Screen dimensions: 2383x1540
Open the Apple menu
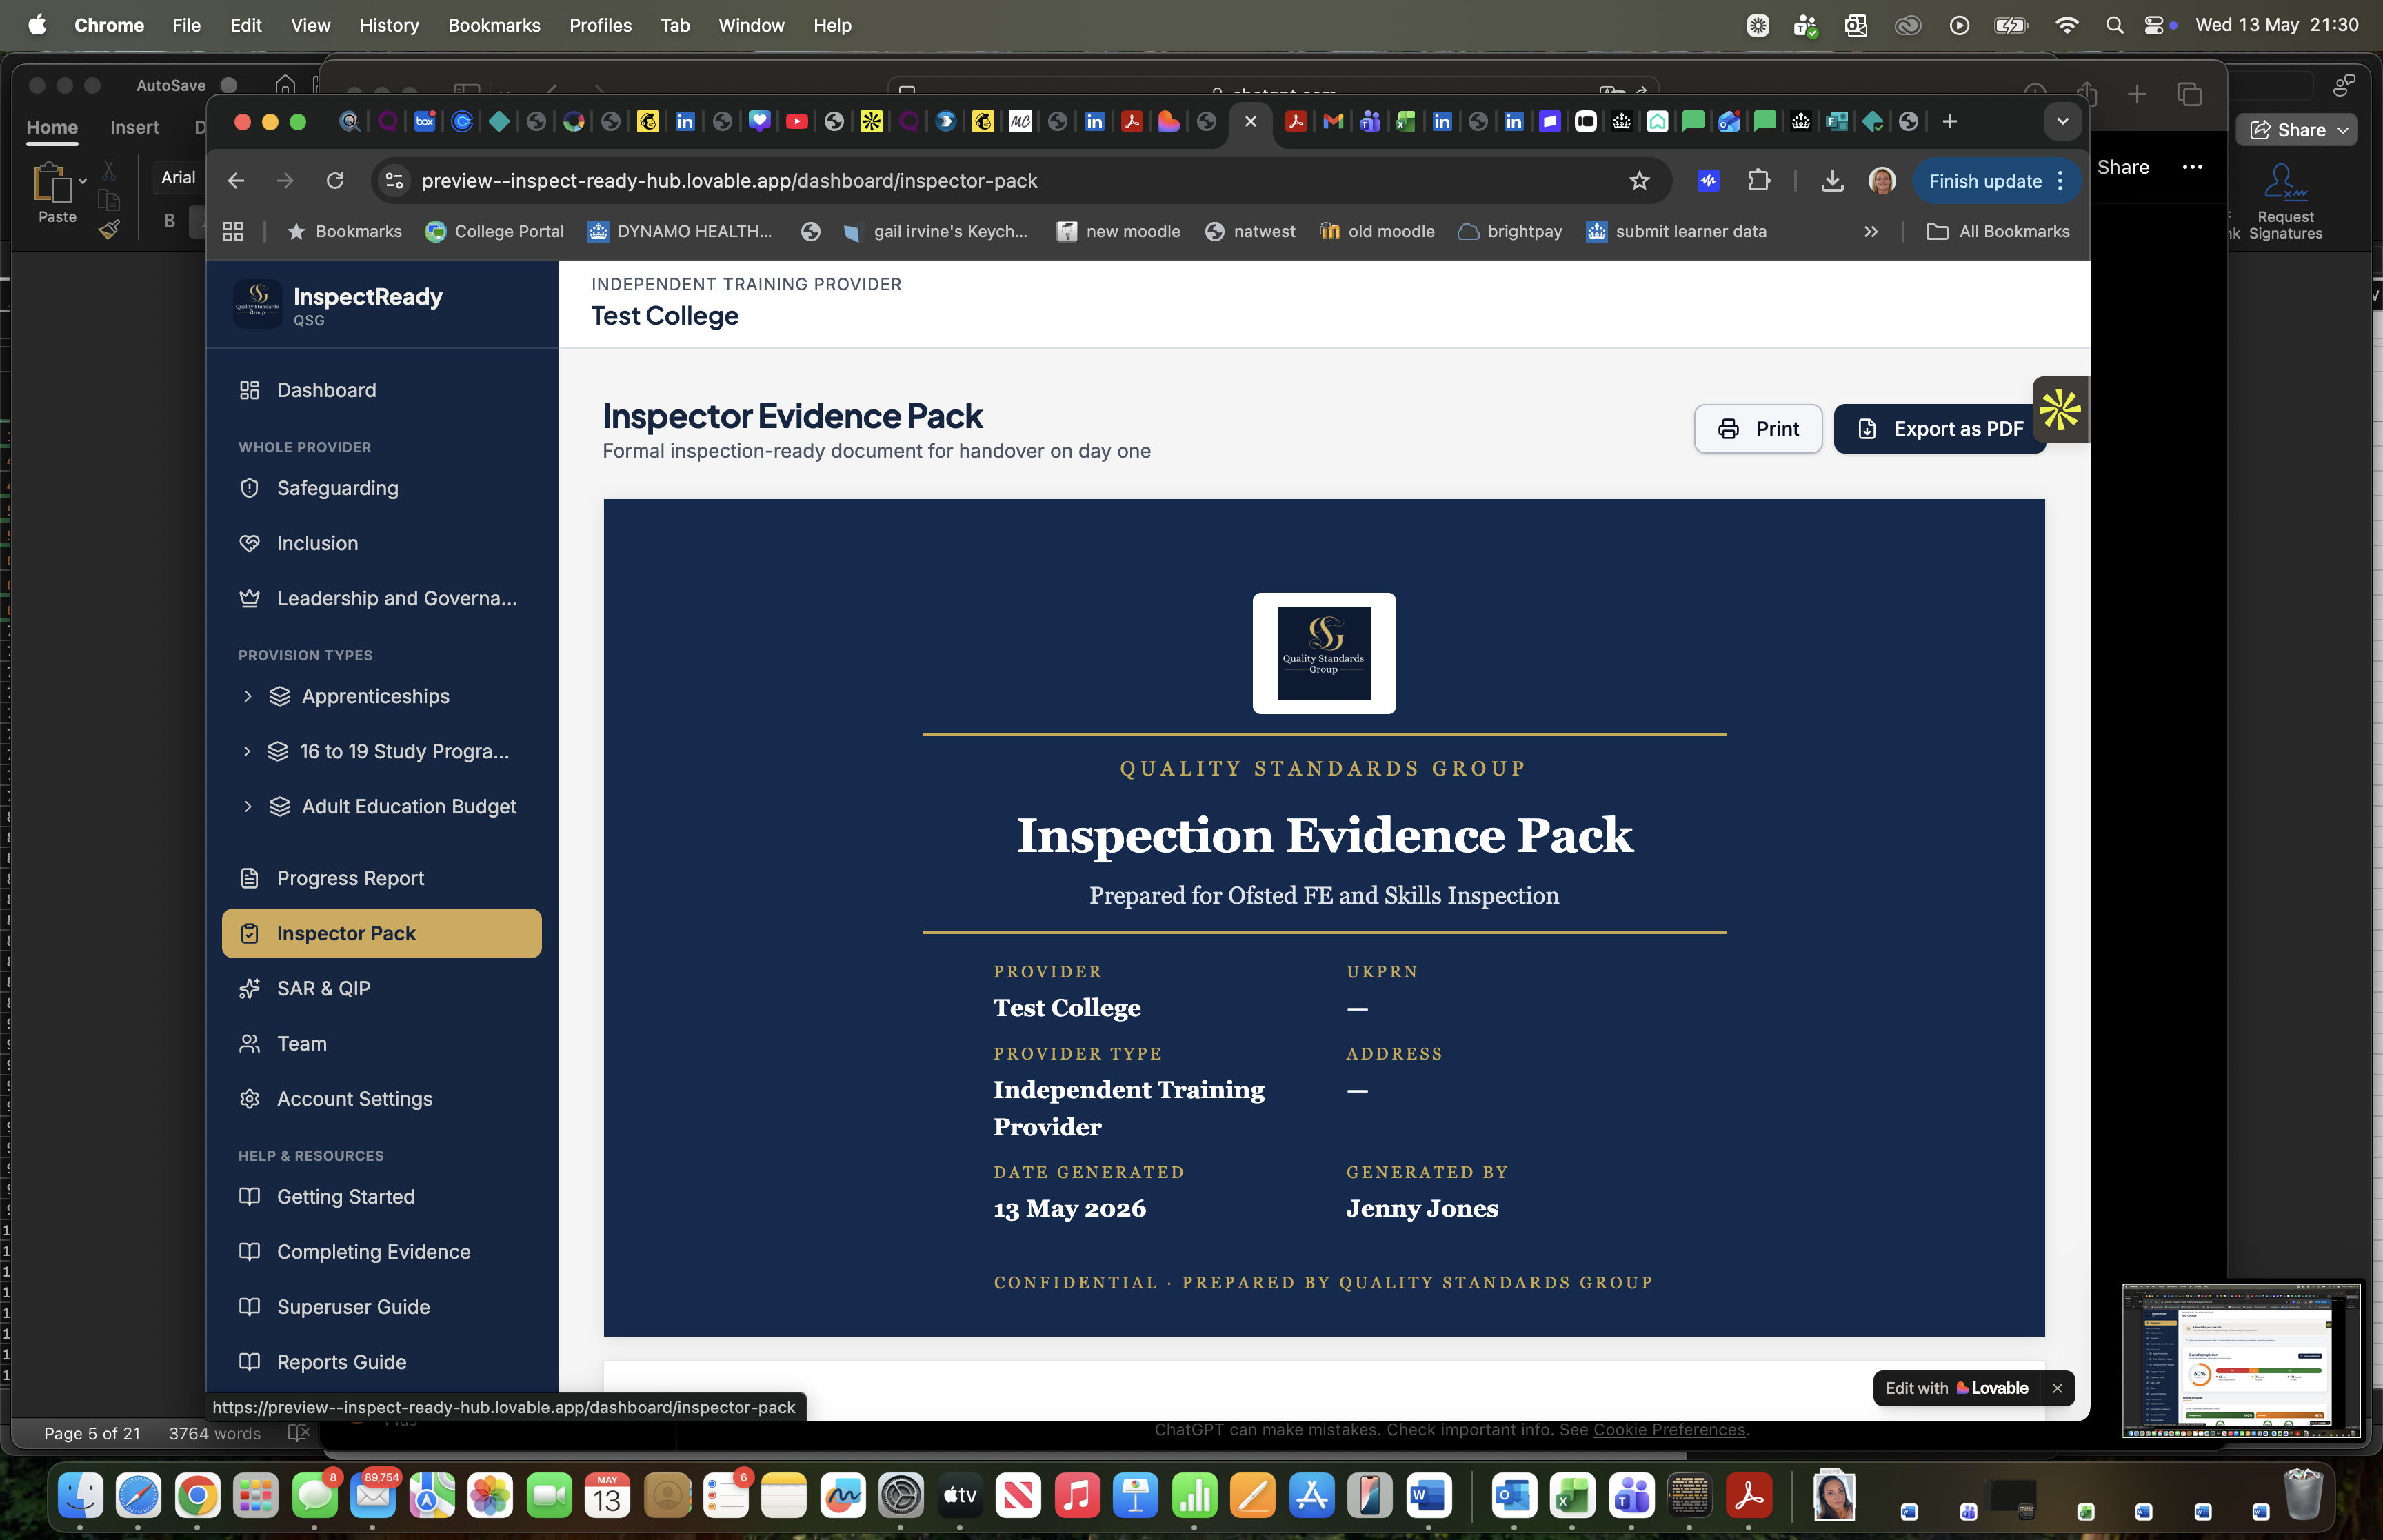pos(37,25)
